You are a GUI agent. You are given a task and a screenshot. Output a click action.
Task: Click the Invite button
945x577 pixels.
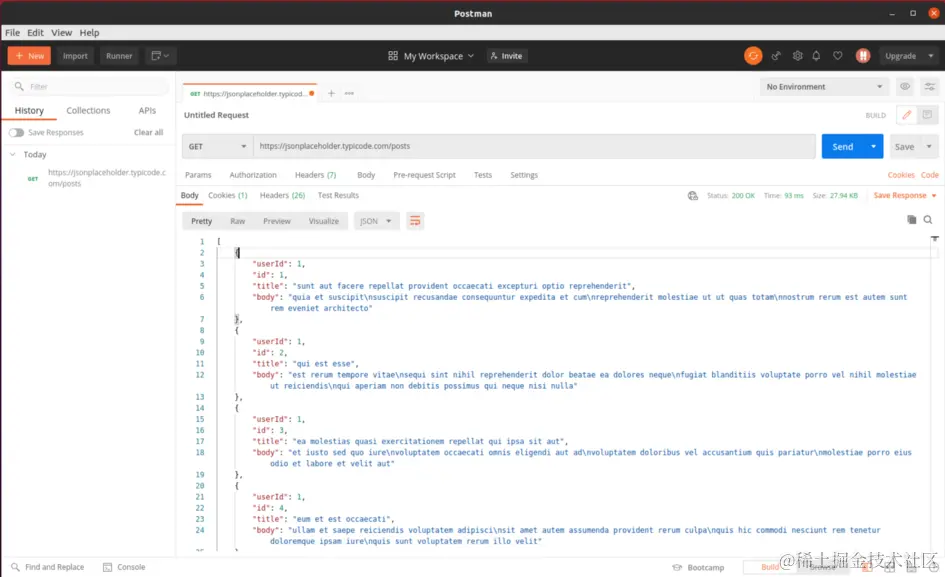click(506, 55)
